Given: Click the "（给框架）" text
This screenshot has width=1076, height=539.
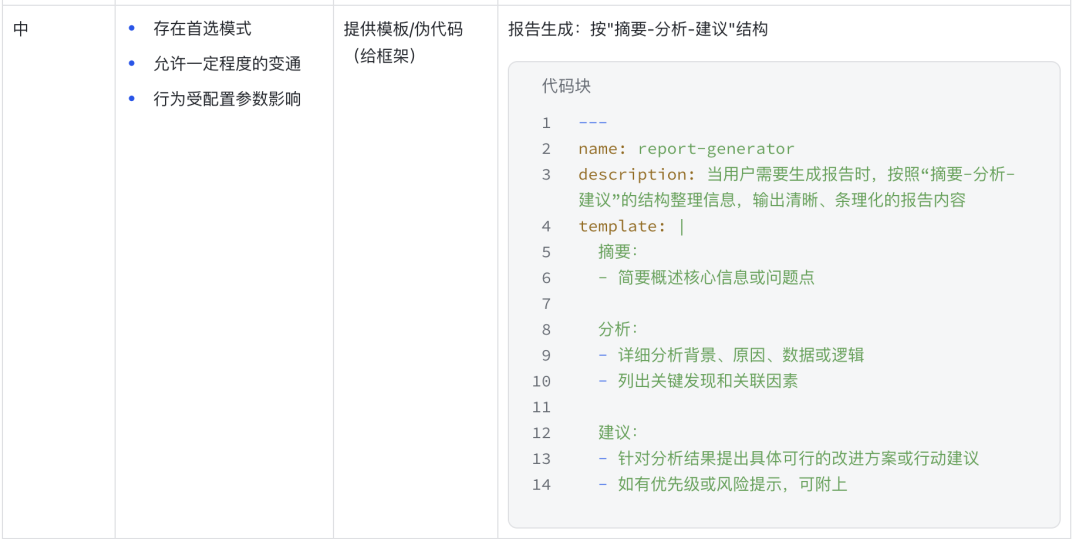Looking at the screenshot, I should pos(384,56).
